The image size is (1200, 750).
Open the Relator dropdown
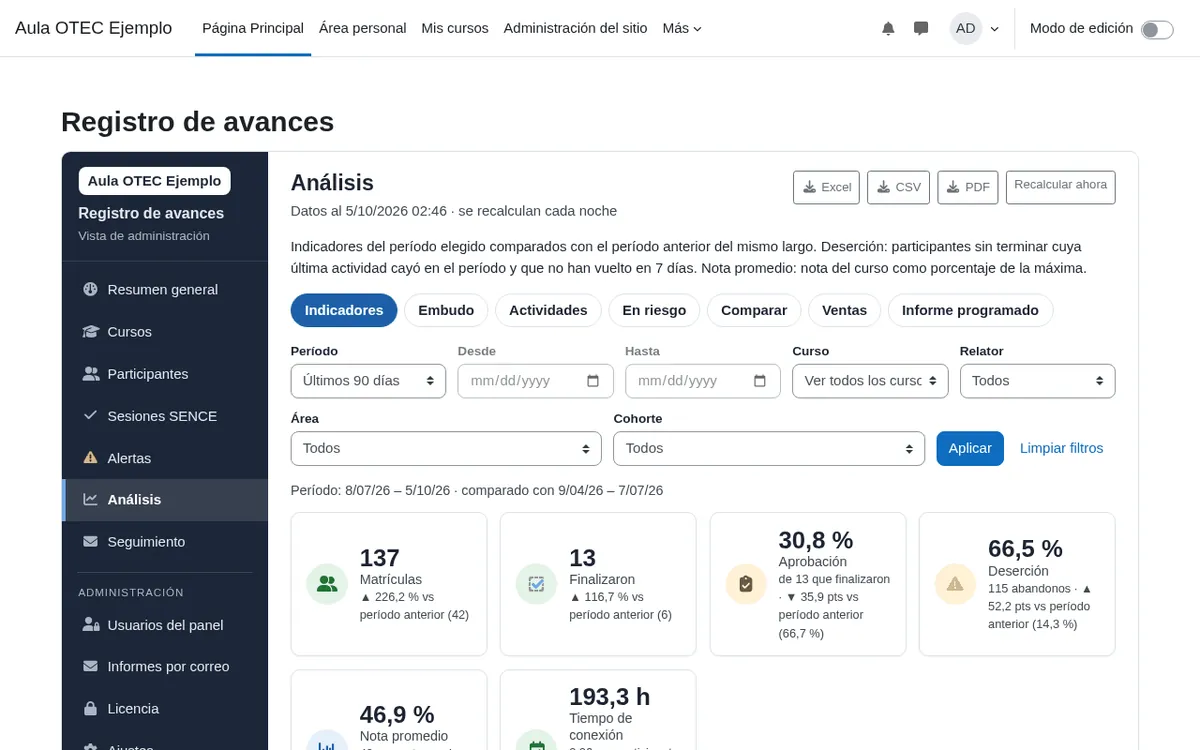1037,381
